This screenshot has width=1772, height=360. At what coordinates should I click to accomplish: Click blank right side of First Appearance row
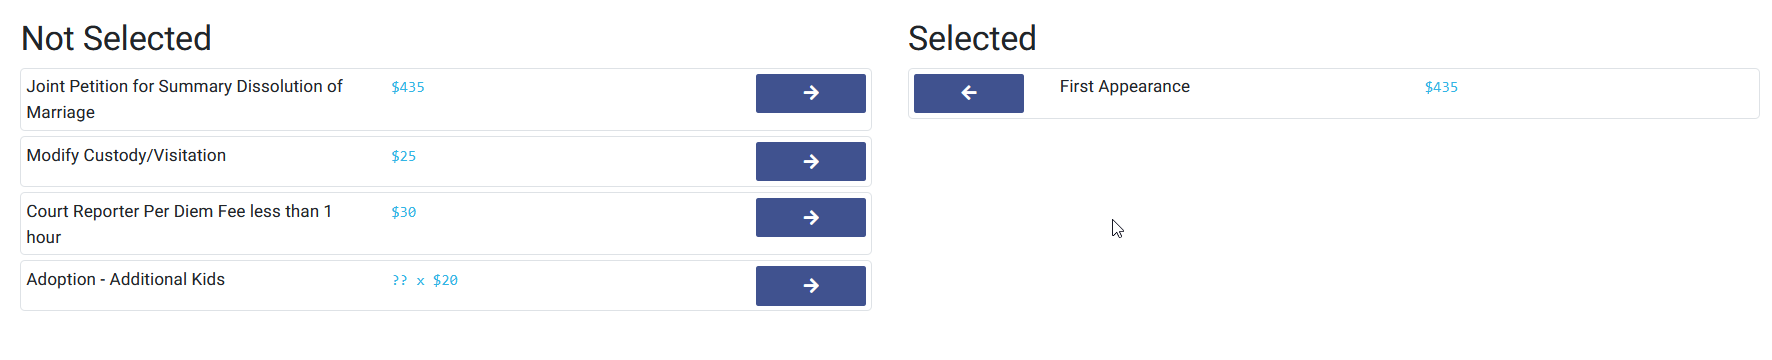click(x=1610, y=93)
